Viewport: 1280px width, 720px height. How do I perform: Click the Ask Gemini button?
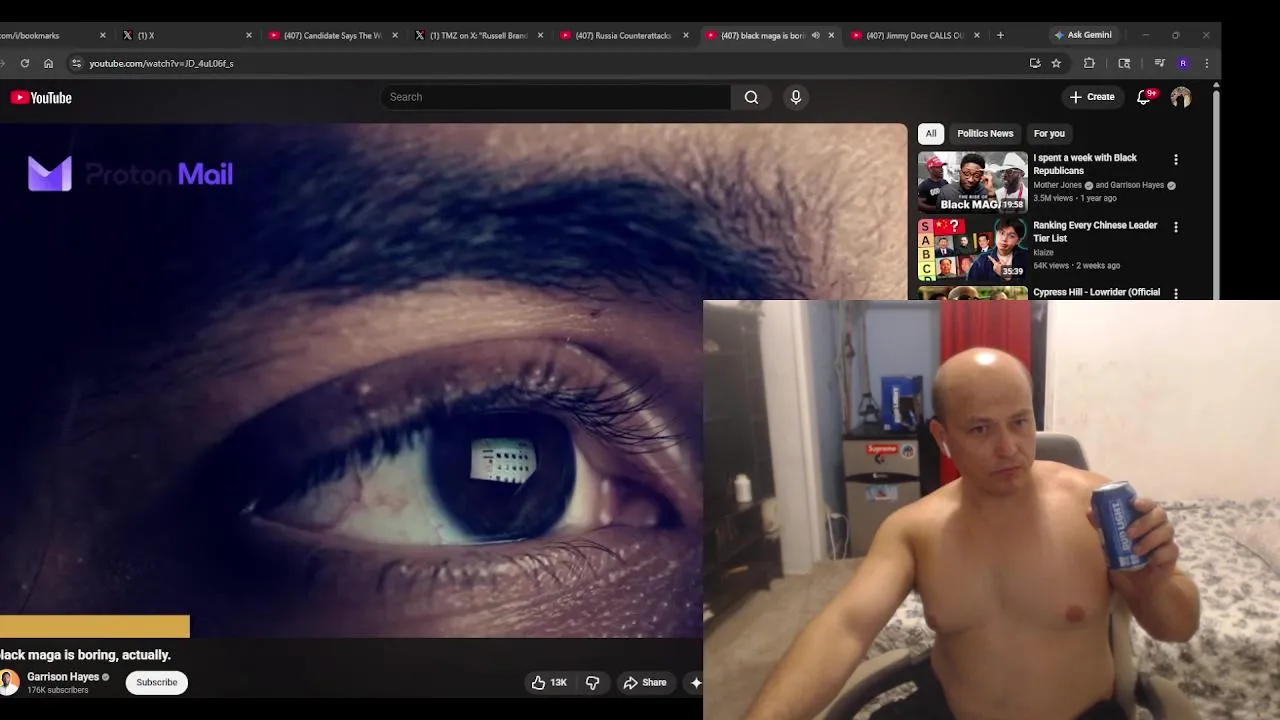[x=1083, y=35]
